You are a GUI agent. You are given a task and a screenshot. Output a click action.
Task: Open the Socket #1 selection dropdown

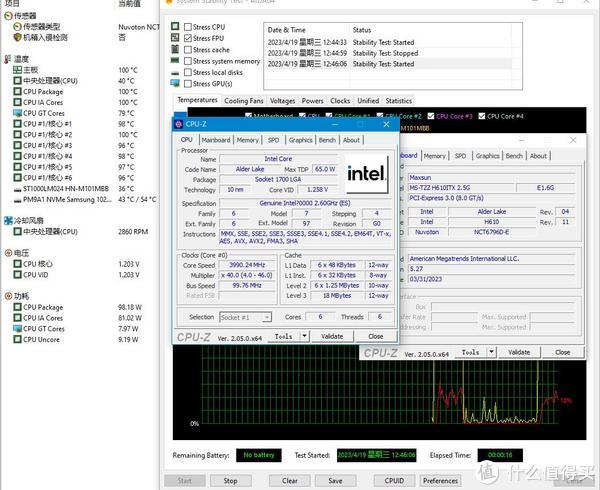(246, 317)
